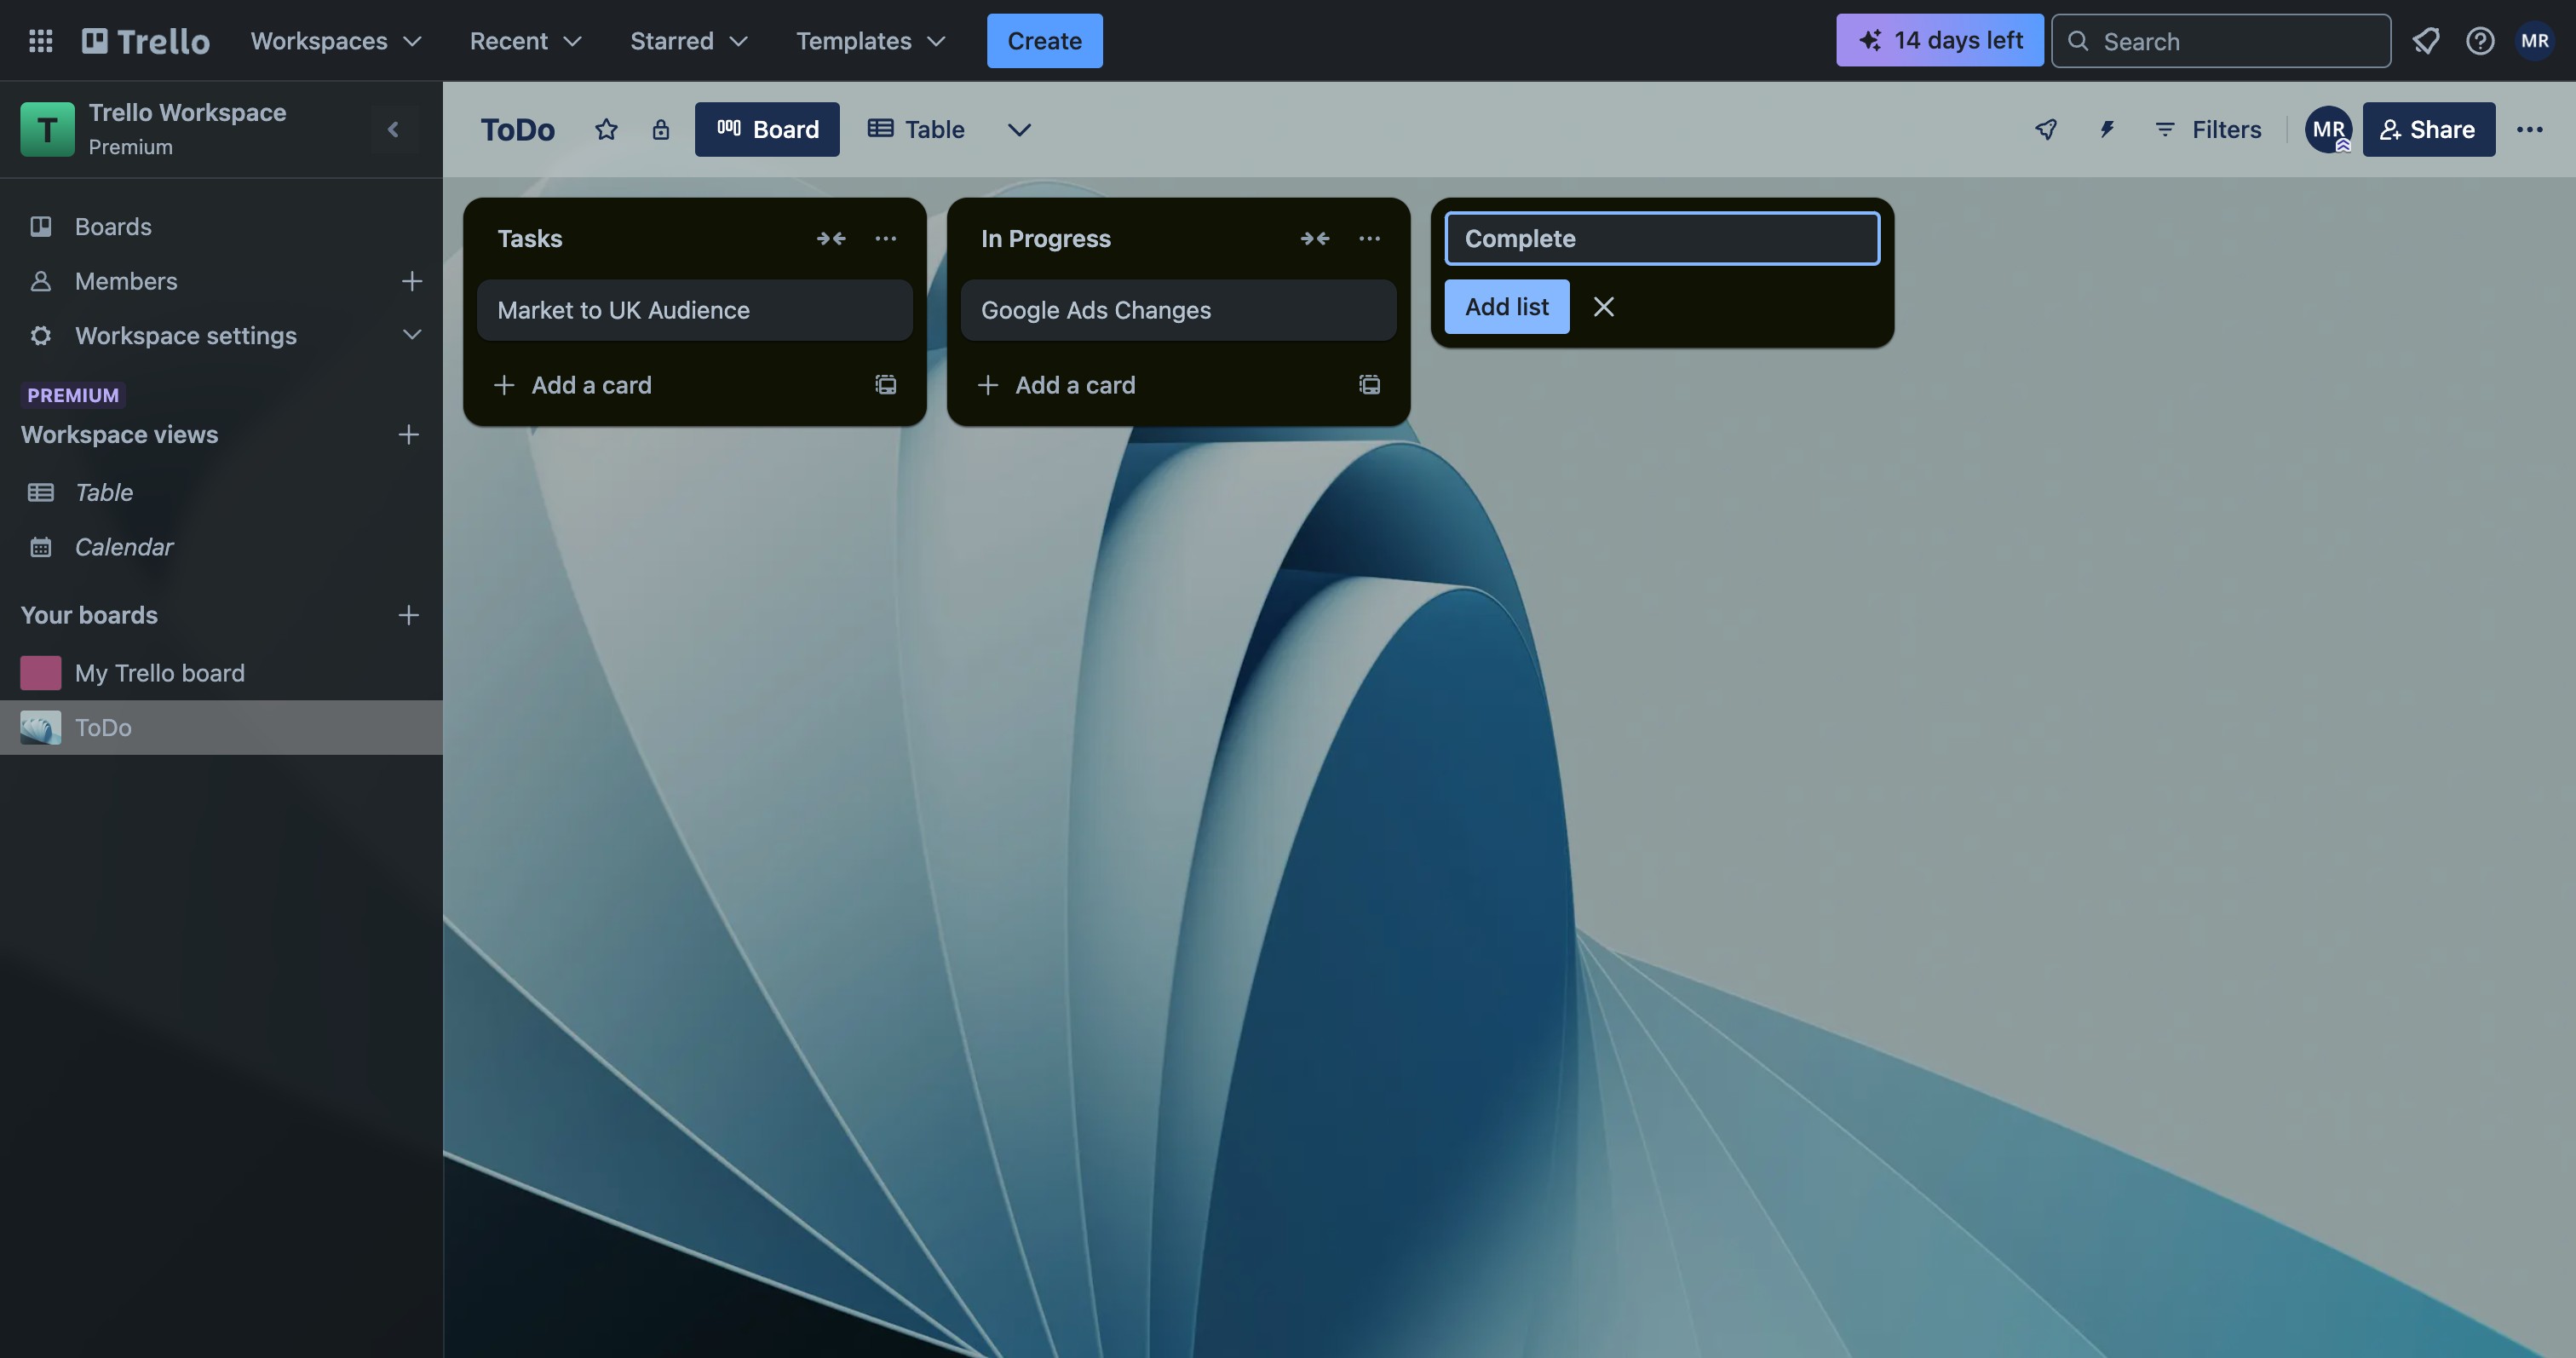Open the app switcher grid icon

pyautogui.click(x=40, y=41)
